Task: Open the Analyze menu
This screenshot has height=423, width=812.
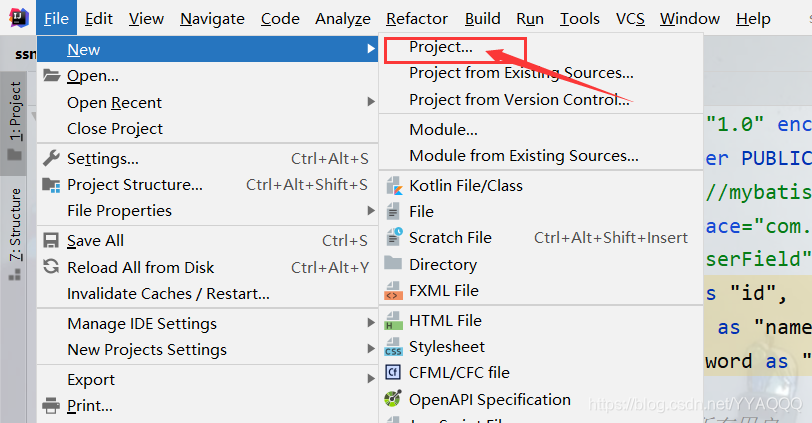Action: [x=343, y=18]
